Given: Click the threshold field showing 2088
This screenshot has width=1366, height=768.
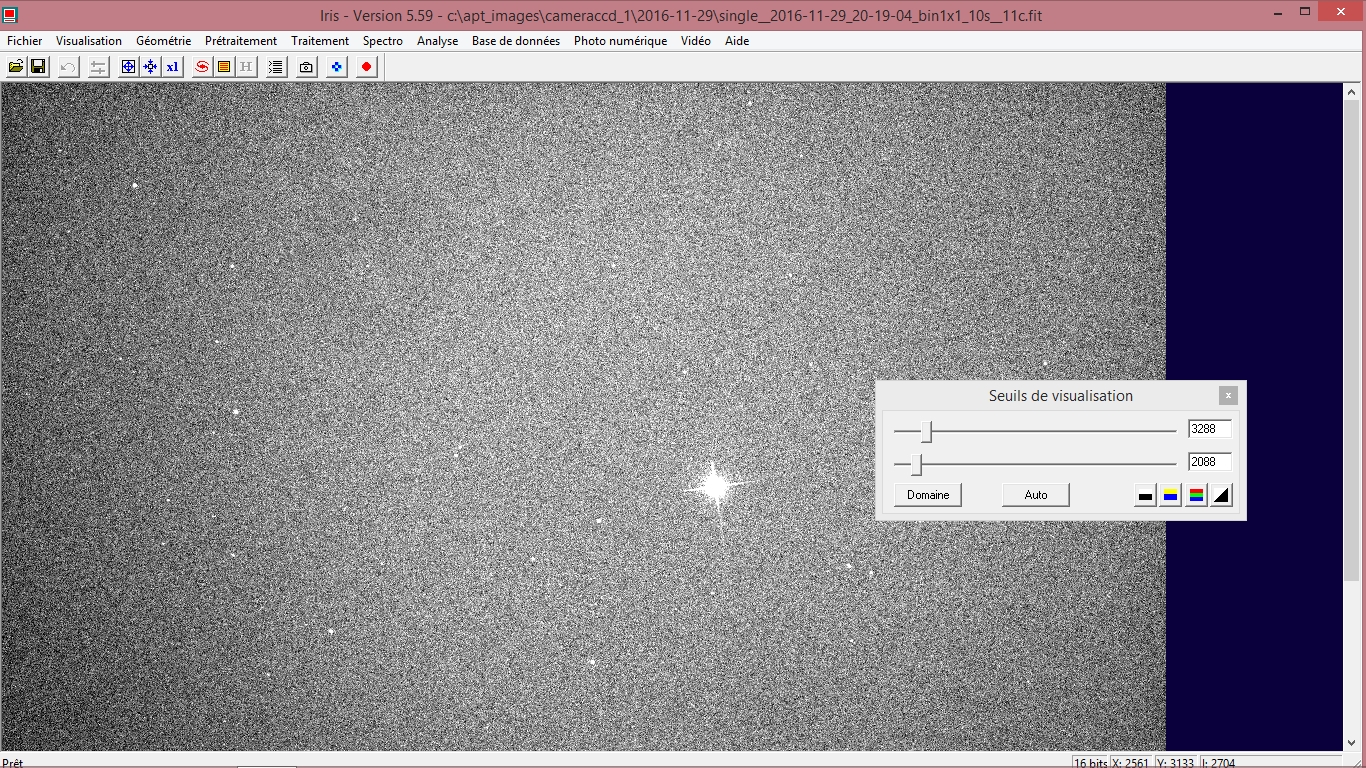Looking at the screenshot, I should tap(1210, 462).
